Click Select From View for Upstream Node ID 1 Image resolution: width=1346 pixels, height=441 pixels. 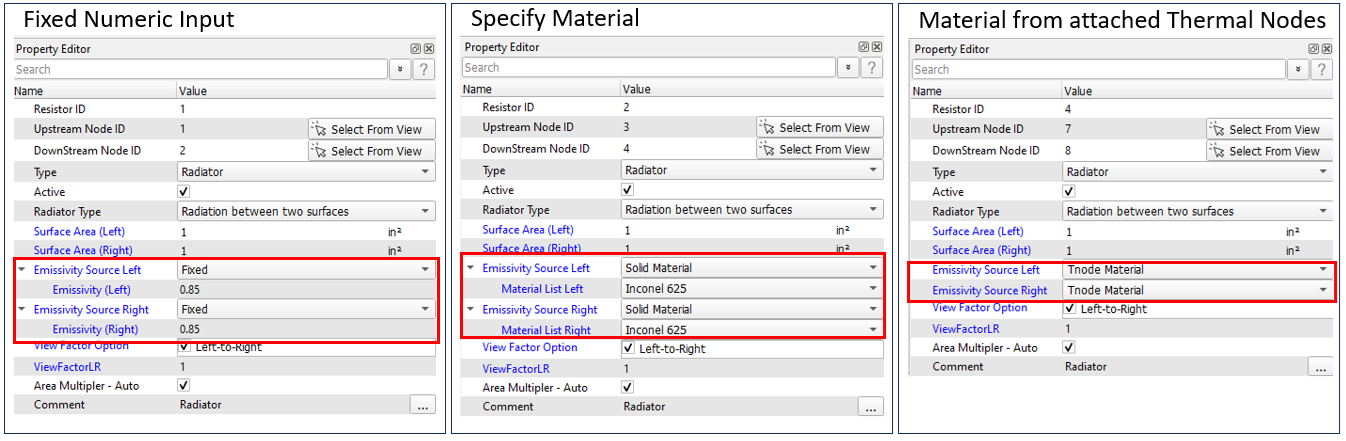(371, 129)
